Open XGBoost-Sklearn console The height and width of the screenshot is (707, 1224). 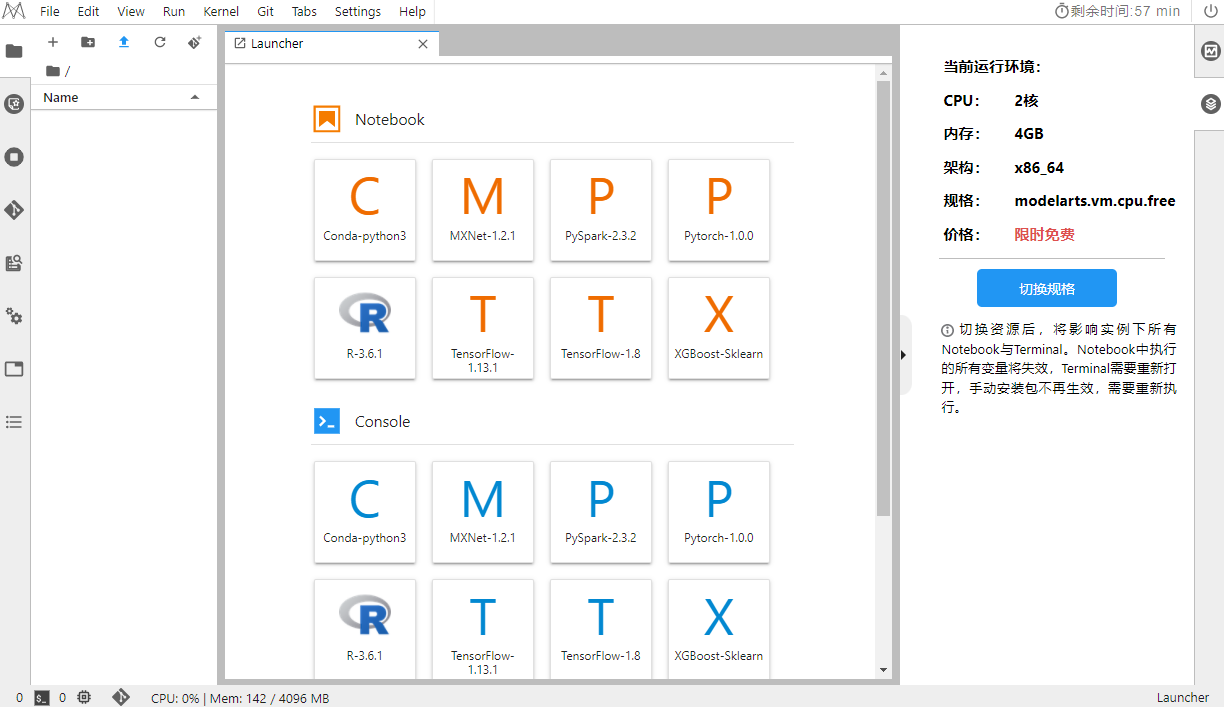tap(719, 629)
